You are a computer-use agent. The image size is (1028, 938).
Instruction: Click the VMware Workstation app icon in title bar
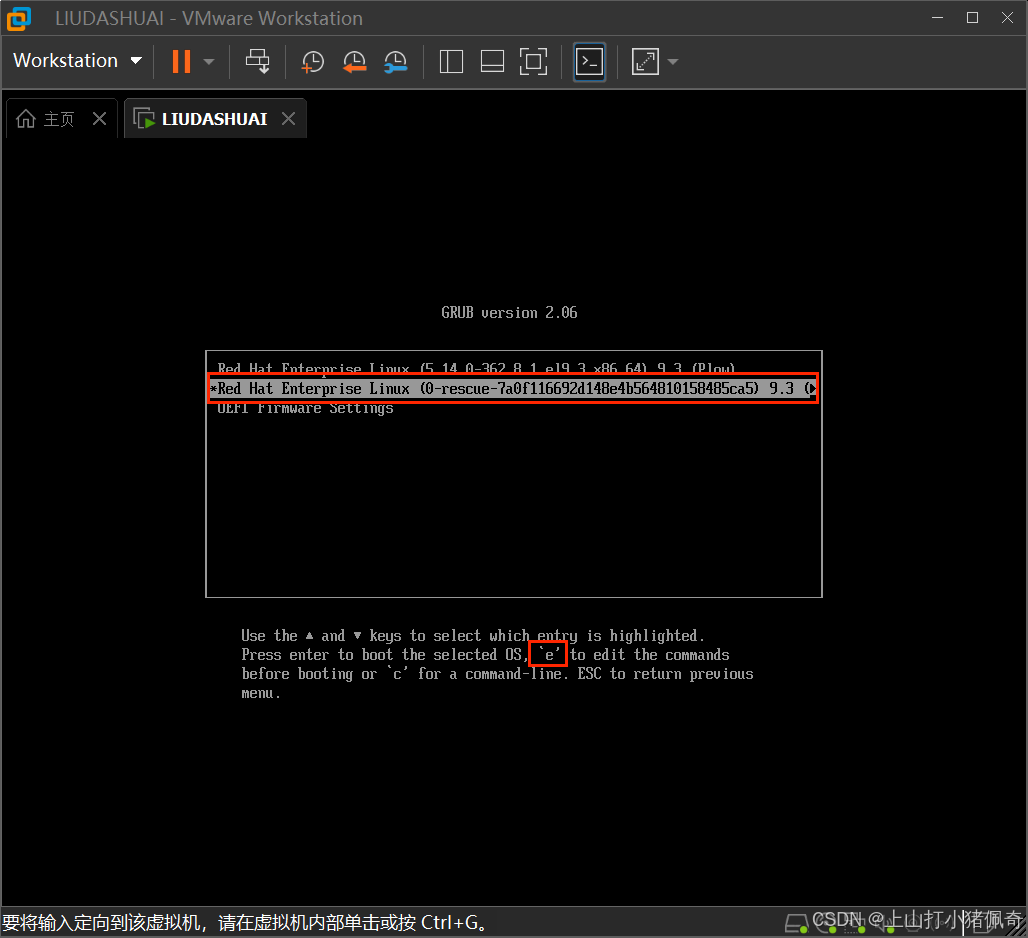click(19, 18)
